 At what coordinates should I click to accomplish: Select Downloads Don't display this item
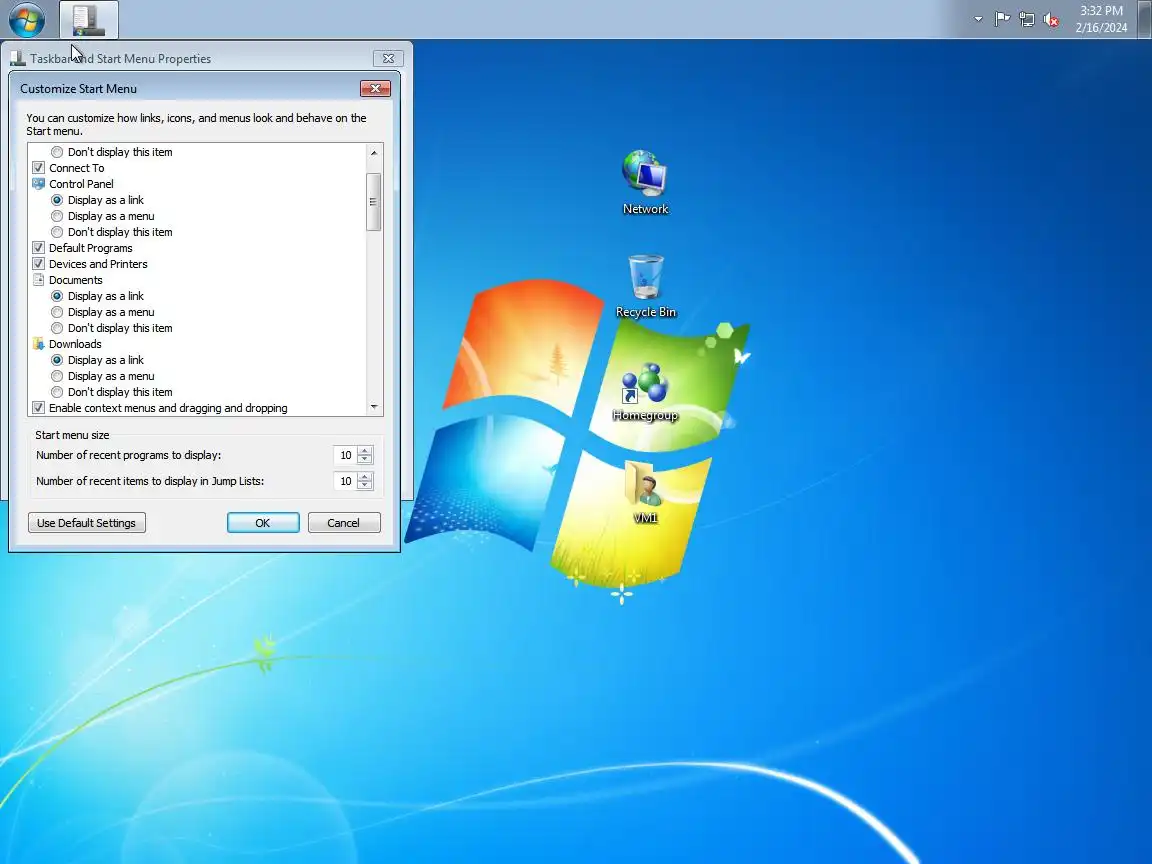(x=57, y=392)
